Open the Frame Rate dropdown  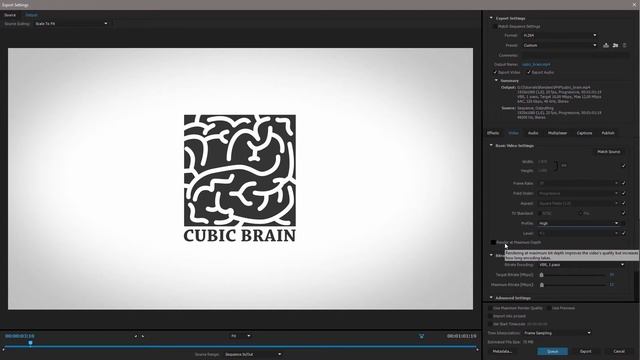click(578, 183)
